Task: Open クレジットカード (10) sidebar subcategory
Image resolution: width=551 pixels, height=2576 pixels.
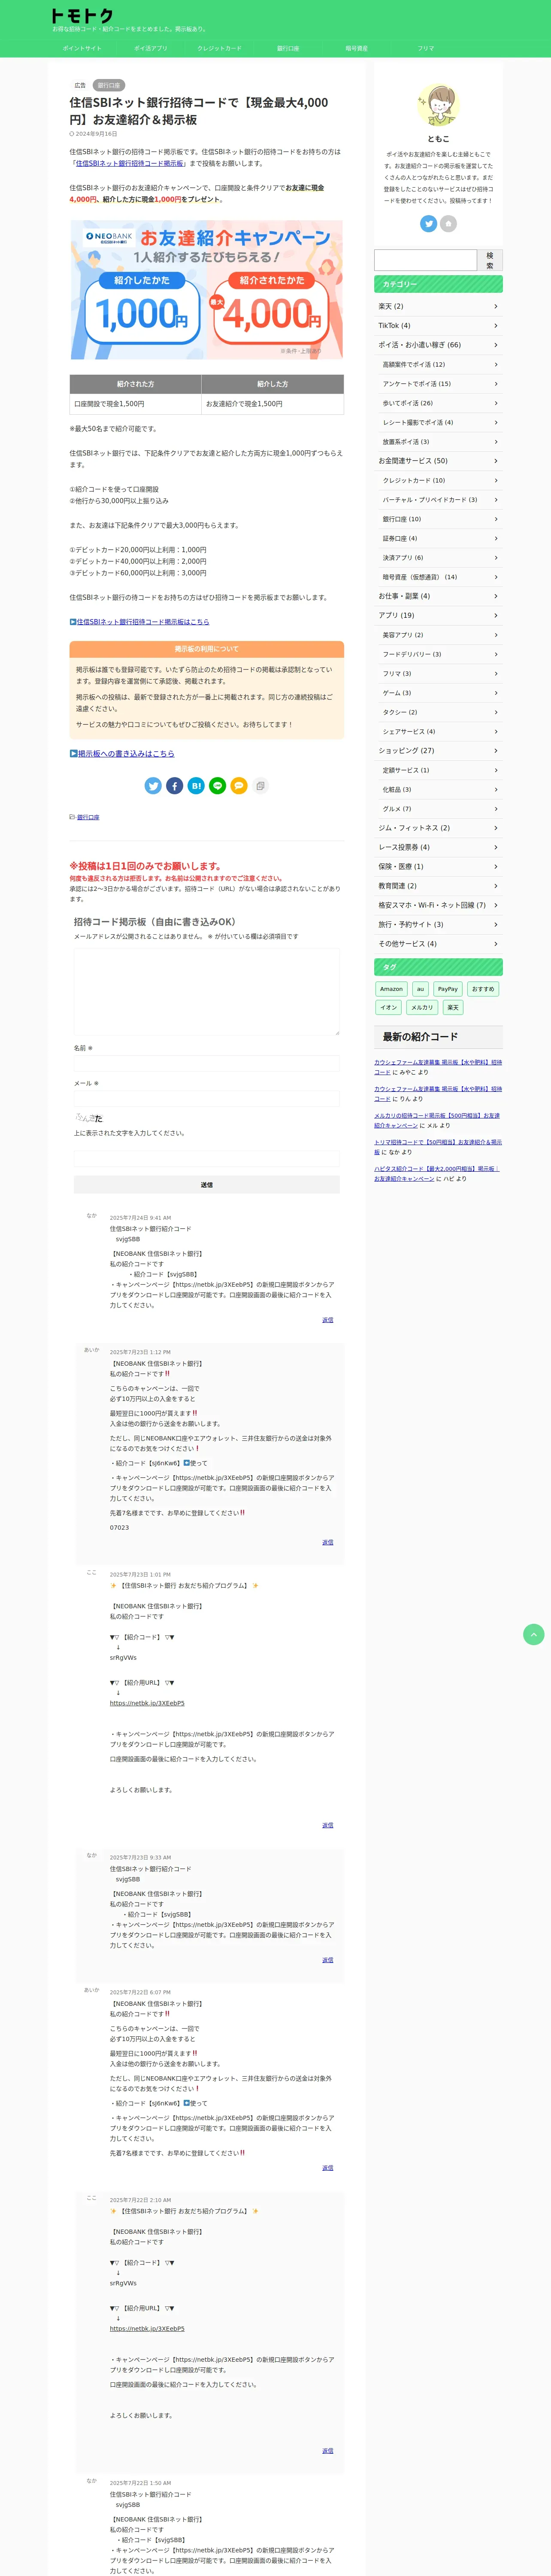Action: click(440, 480)
